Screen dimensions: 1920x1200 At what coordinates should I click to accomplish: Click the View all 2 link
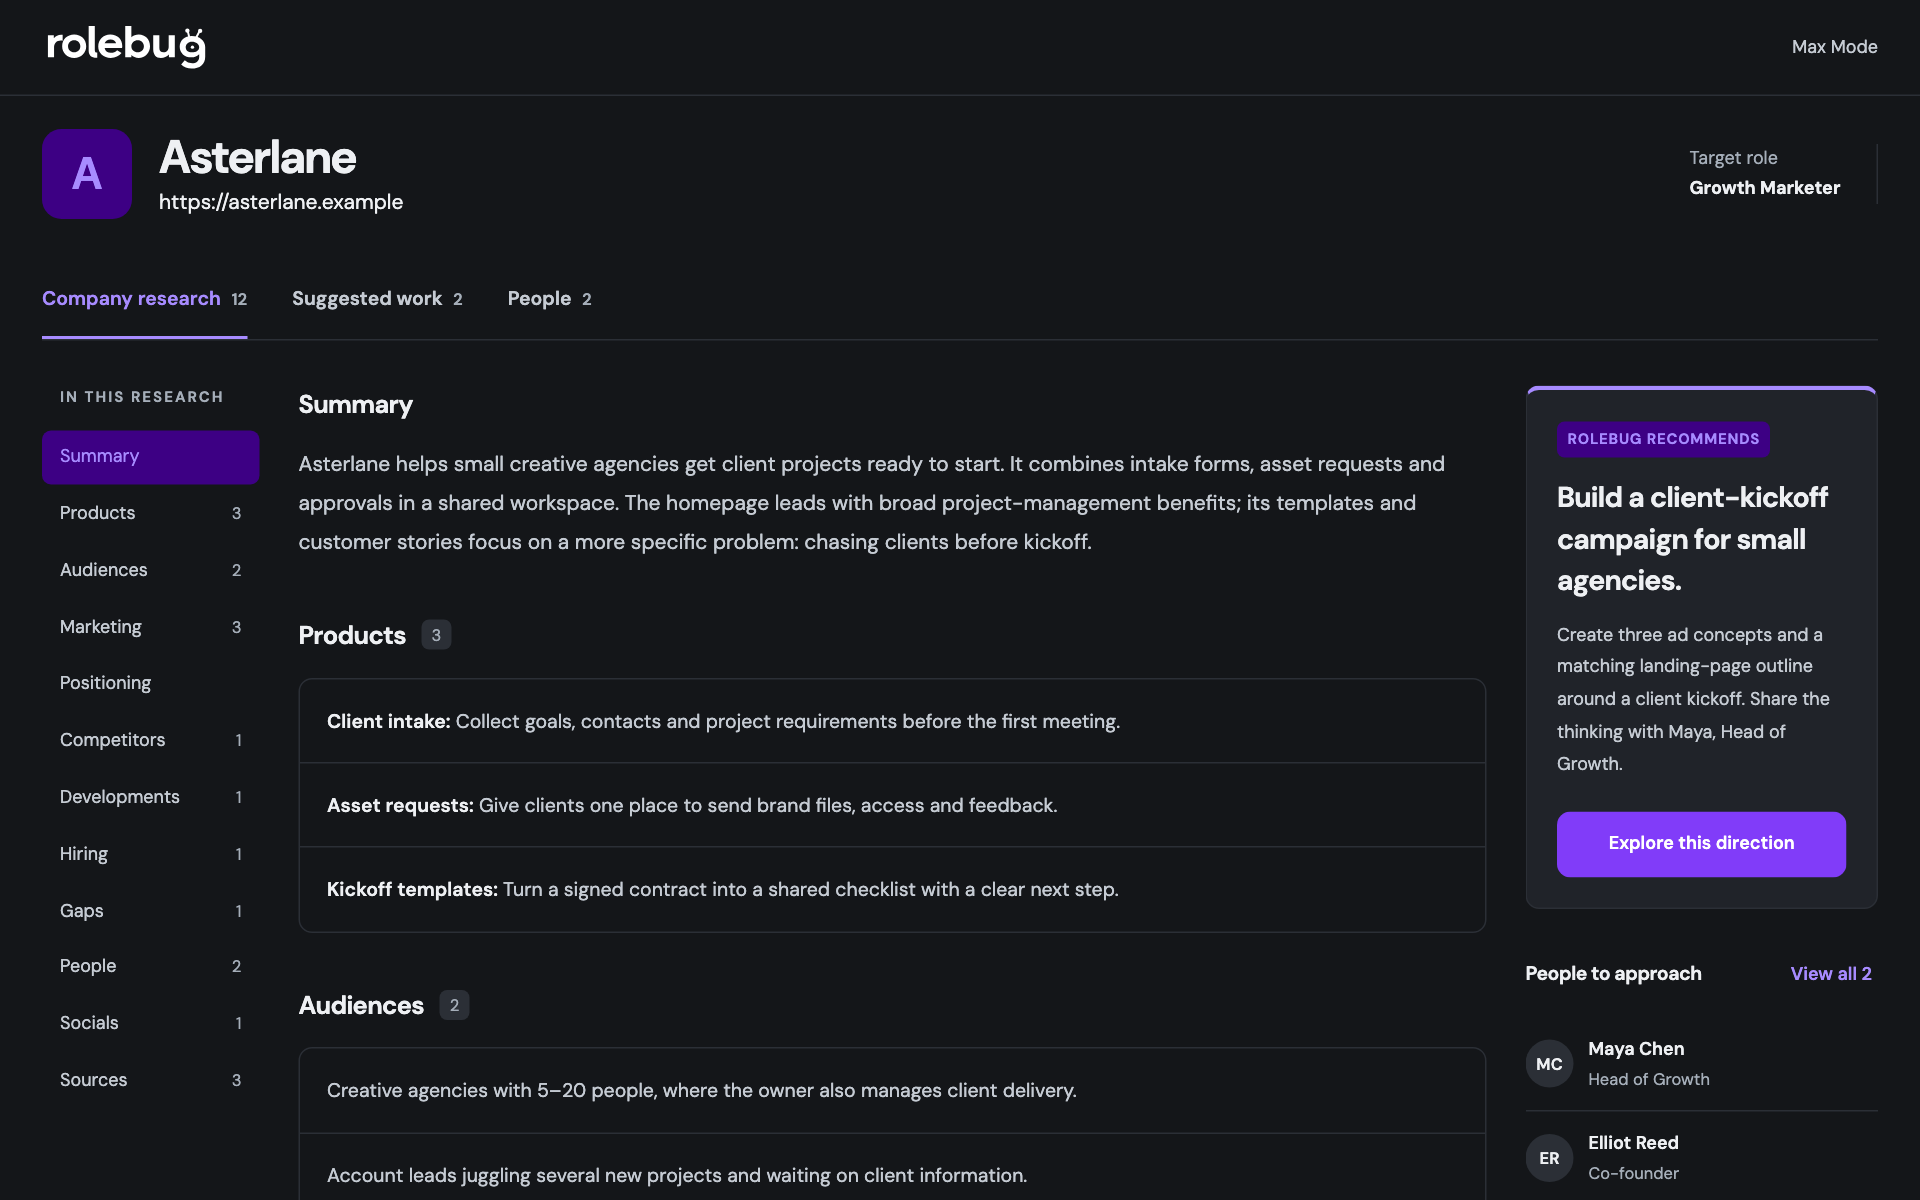click(x=1831, y=974)
